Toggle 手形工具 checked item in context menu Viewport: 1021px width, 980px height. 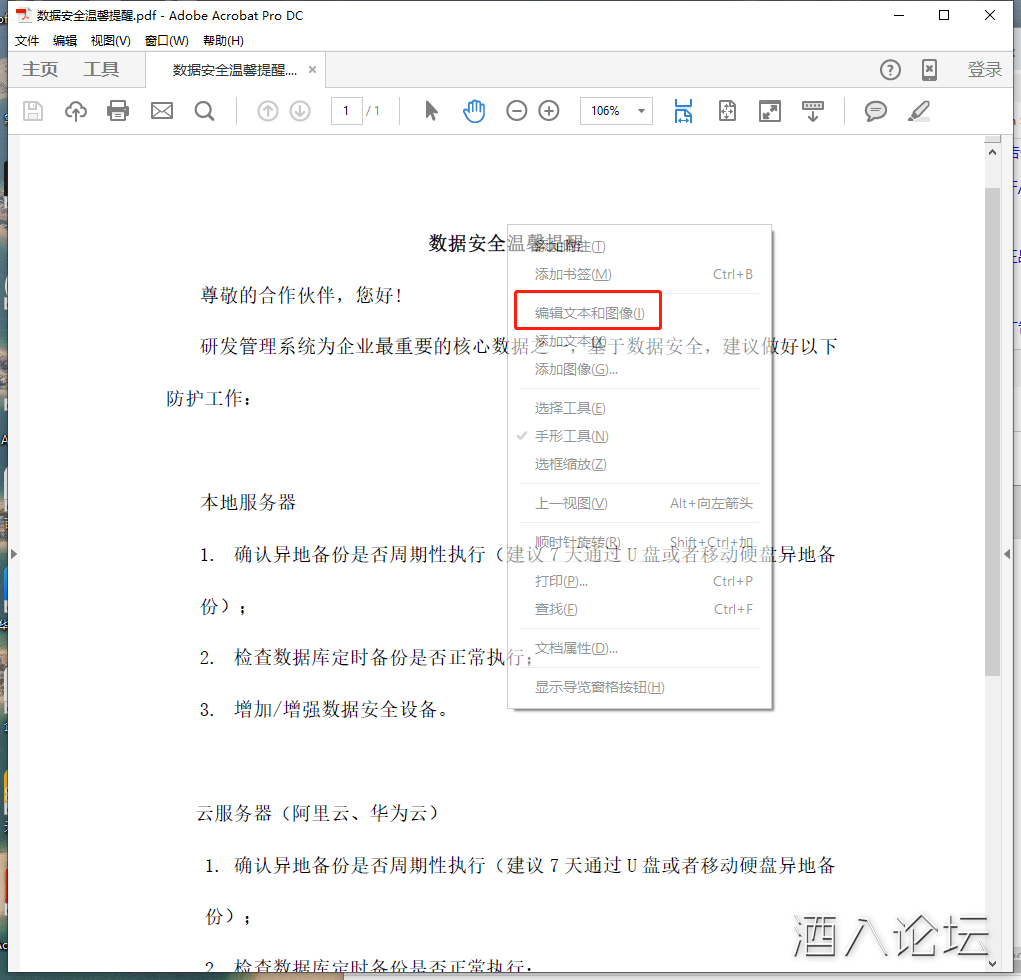[571, 436]
